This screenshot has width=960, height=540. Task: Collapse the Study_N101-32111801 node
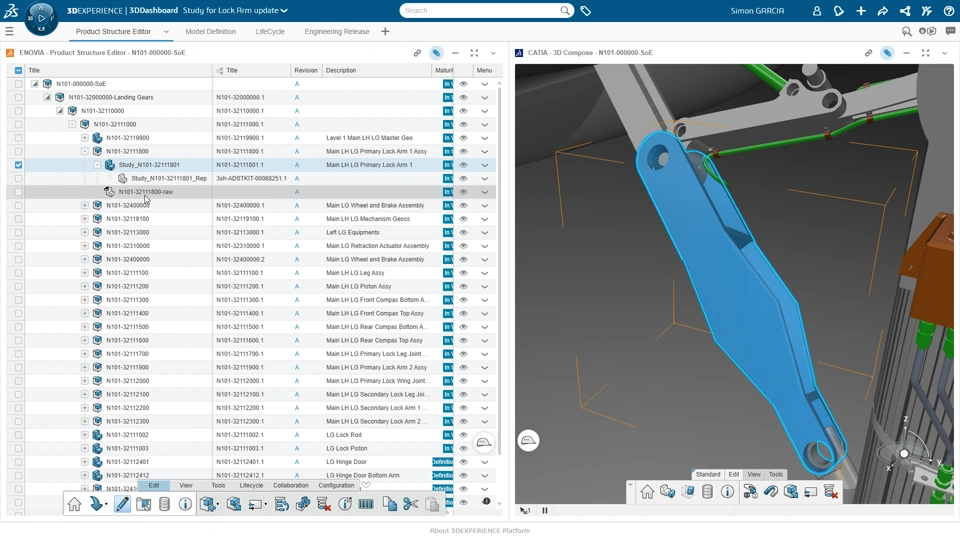point(97,165)
